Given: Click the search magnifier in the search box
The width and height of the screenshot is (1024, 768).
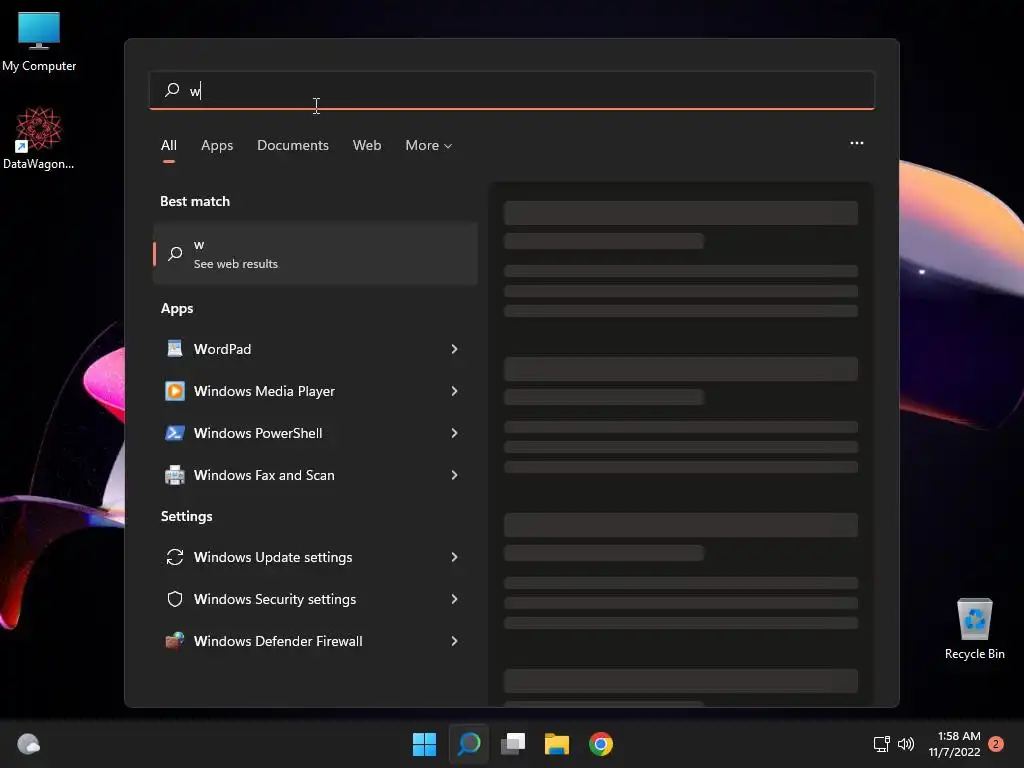Looking at the screenshot, I should (x=172, y=90).
